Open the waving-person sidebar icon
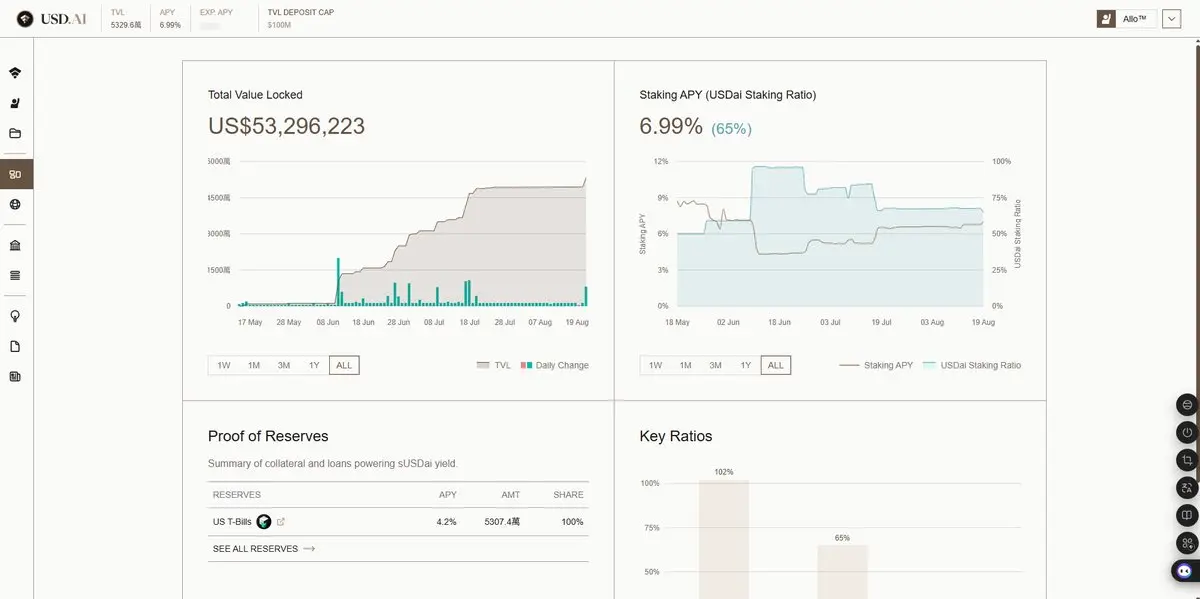 point(15,103)
